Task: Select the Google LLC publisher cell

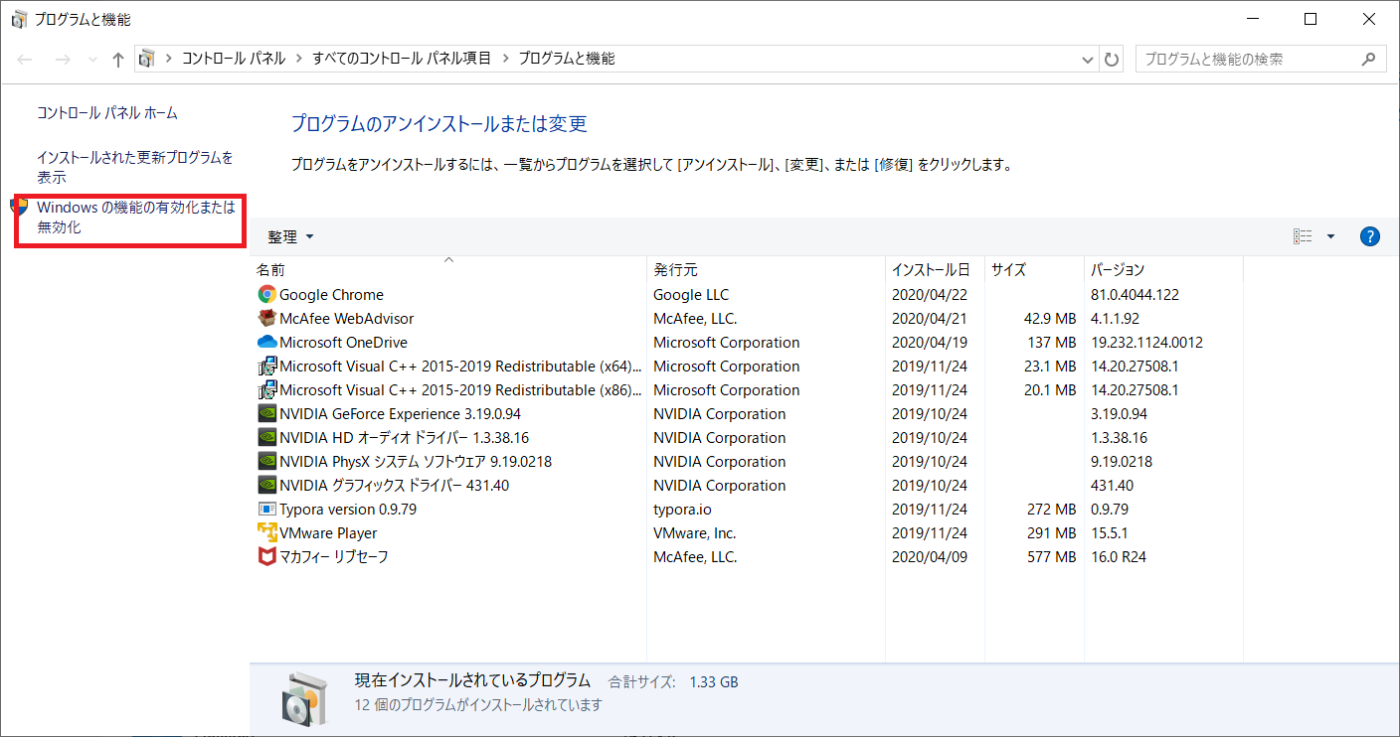Action: point(691,295)
